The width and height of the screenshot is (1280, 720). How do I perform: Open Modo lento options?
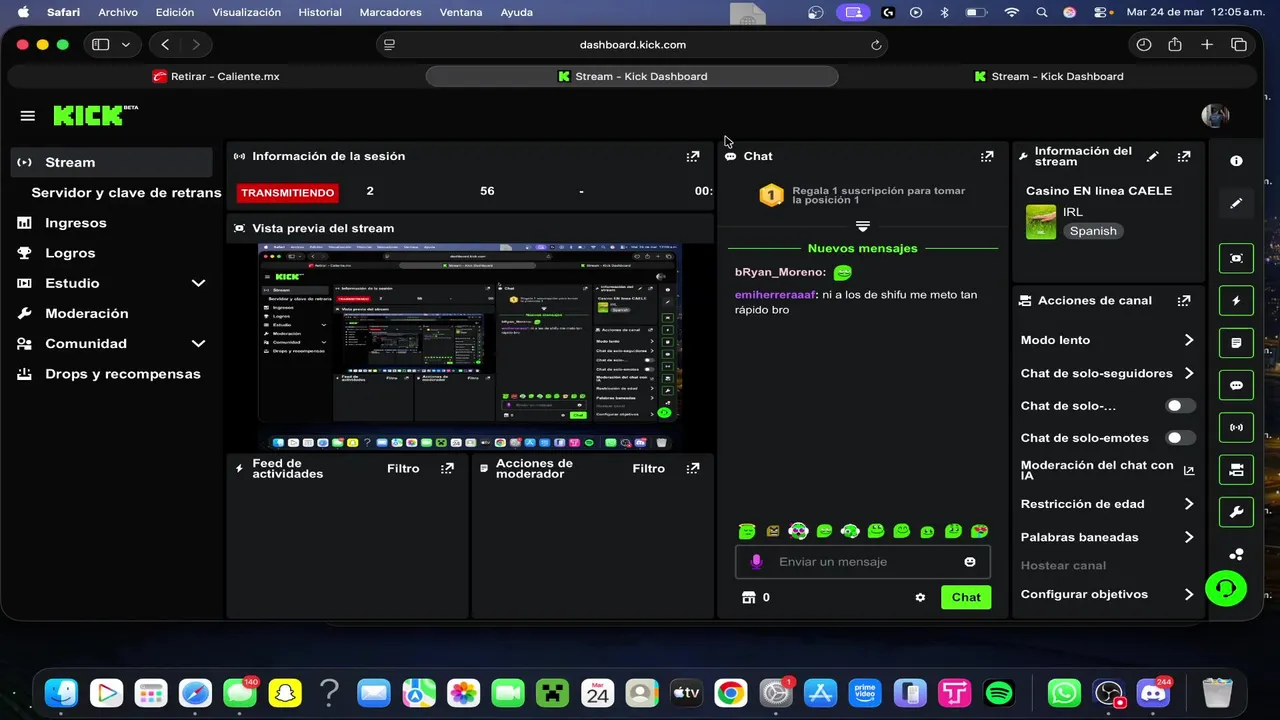click(x=1107, y=340)
